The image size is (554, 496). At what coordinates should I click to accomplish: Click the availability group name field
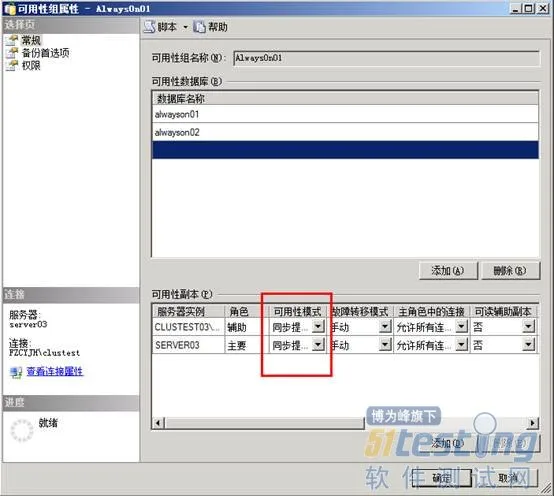(386, 58)
